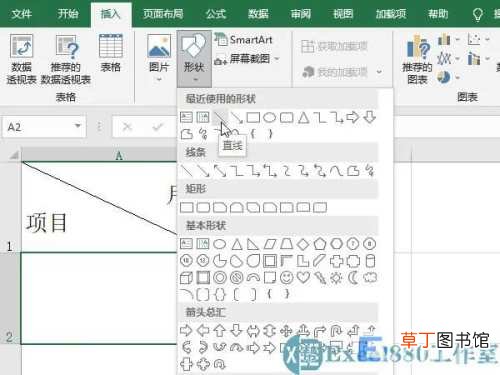Open the 页面布局 tab

pyautogui.click(x=163, y=14)
